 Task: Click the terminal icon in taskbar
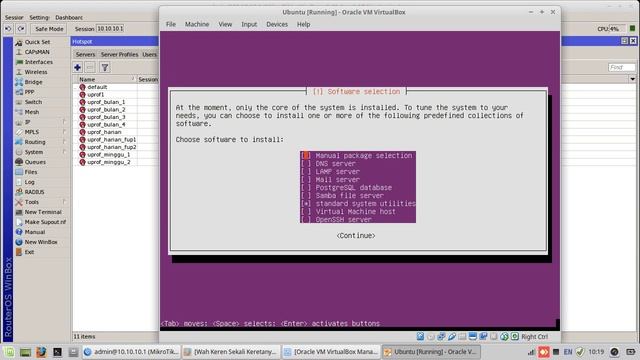58,352
